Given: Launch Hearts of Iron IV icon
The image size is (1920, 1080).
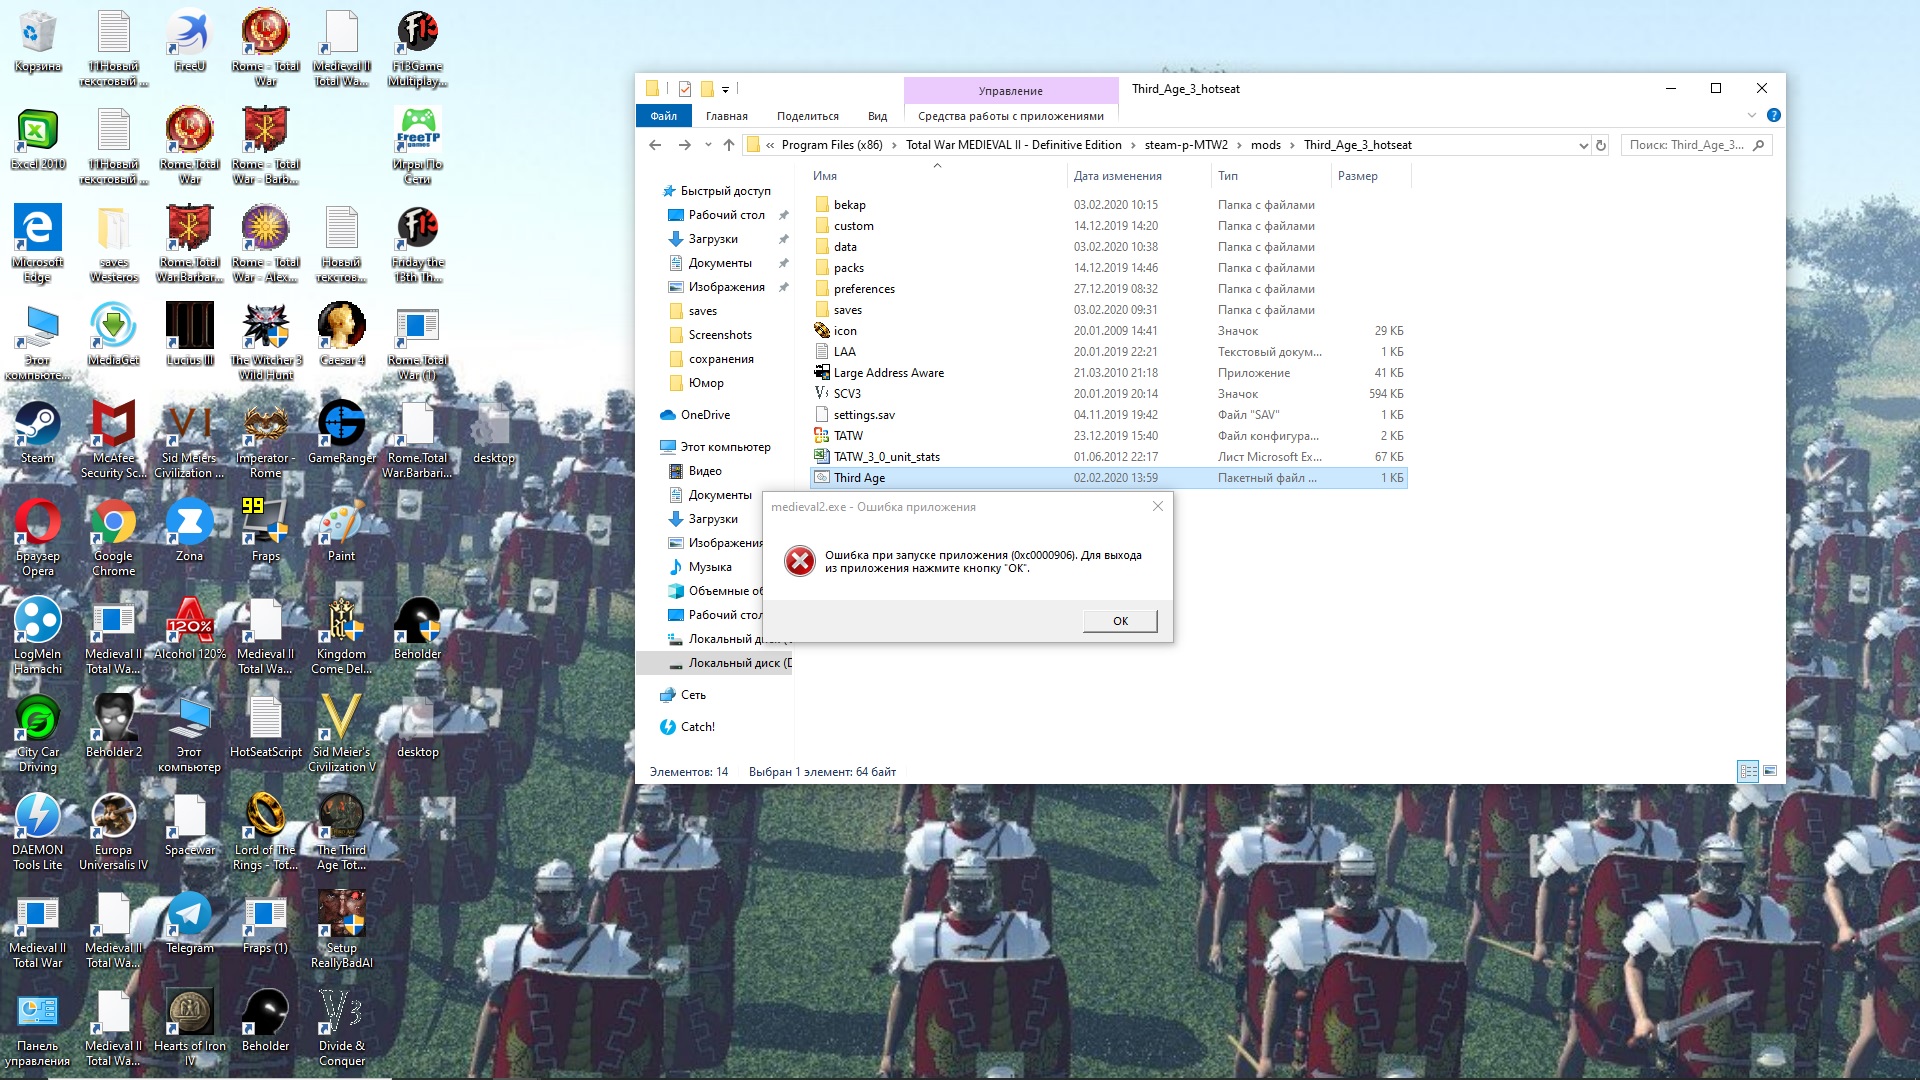Looking at the screenshot, I should tap(189, 1028).
